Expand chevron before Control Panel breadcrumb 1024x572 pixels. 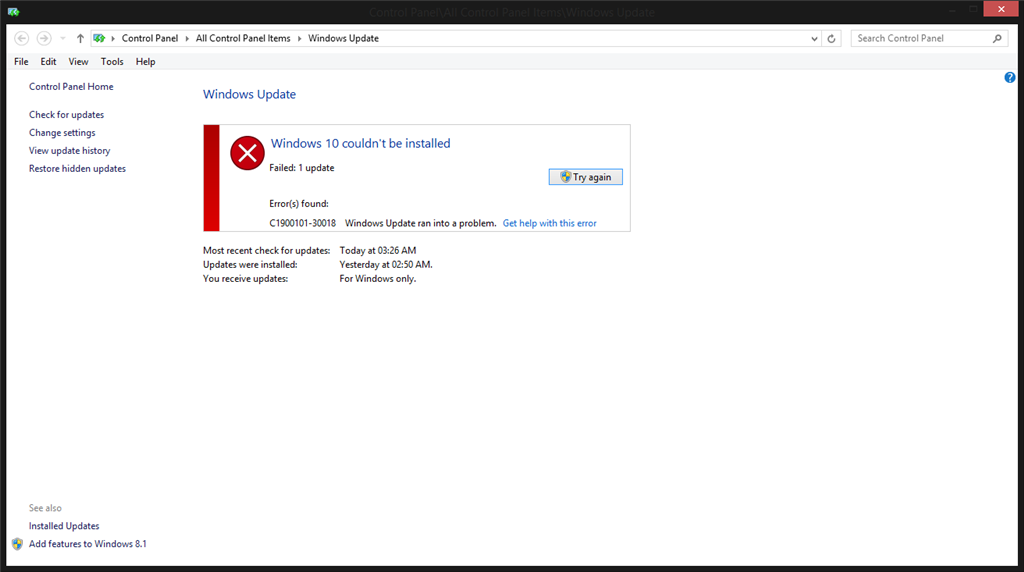(113, 39)
